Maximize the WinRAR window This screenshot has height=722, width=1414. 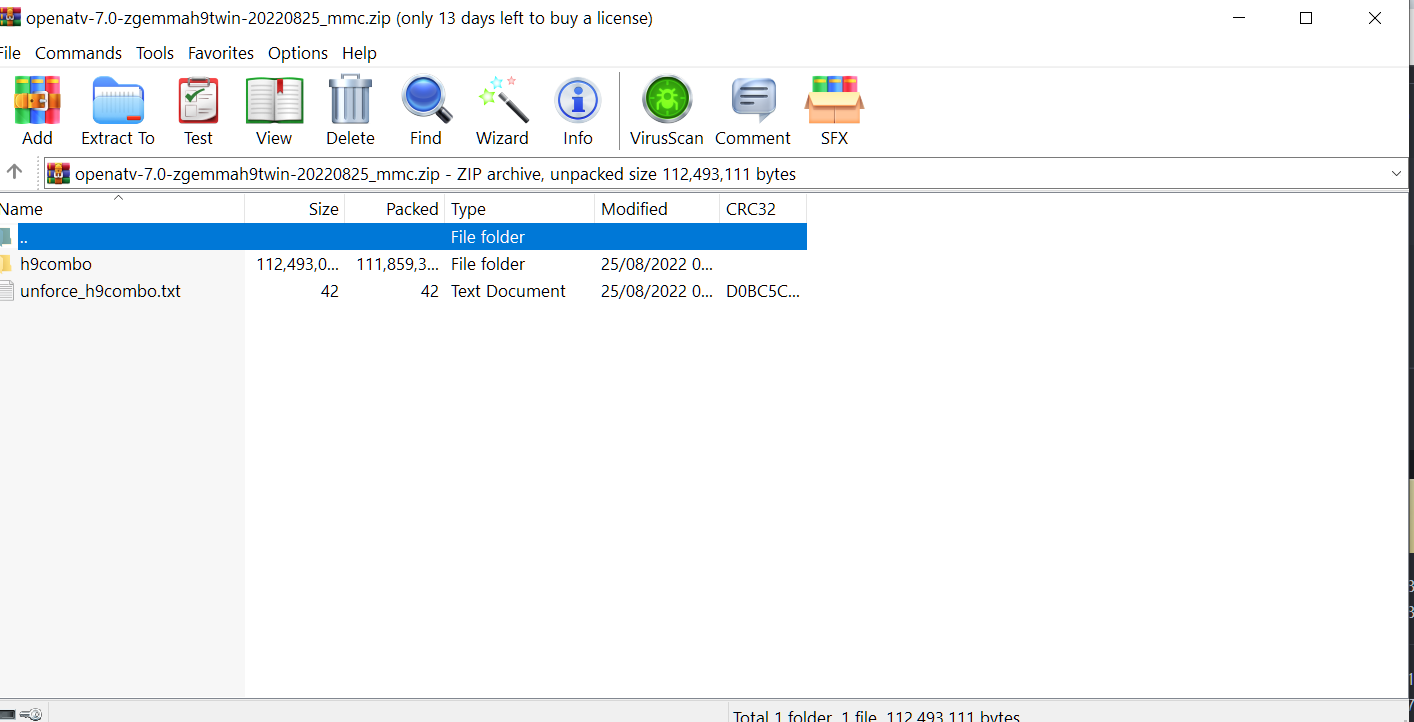tap(1306, 18)
